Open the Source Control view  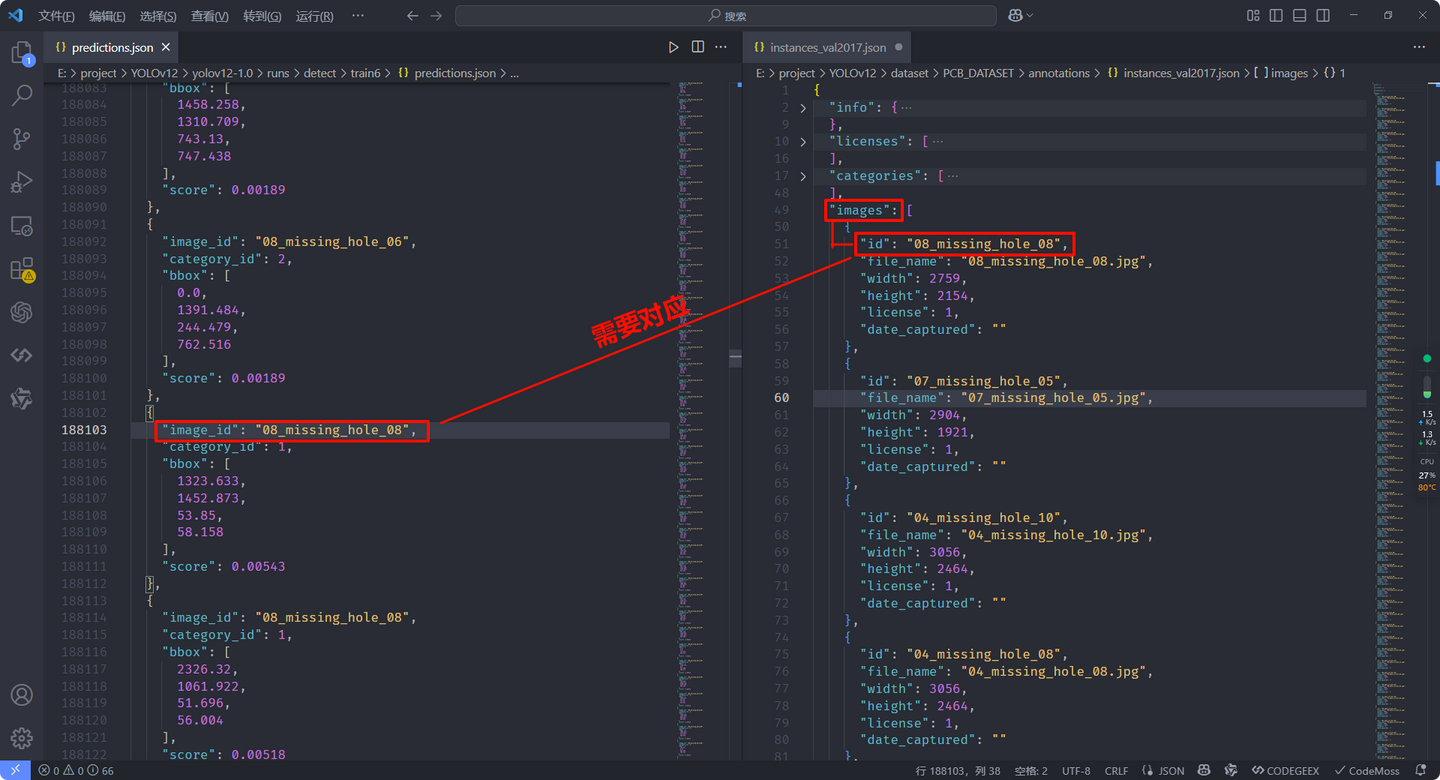(x=21, y=139)
